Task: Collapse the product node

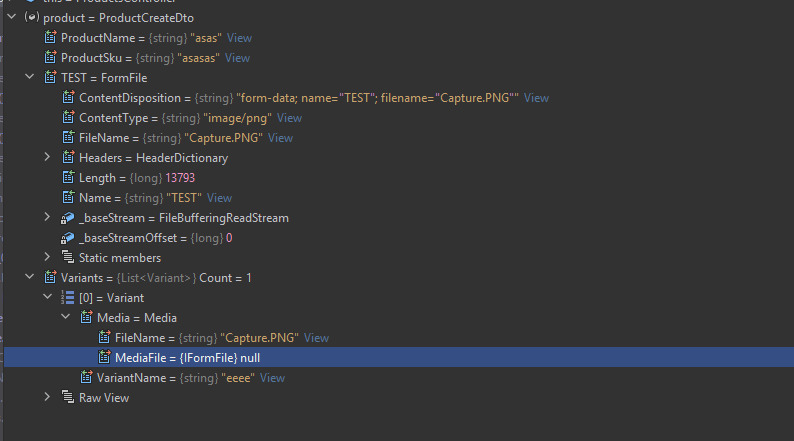Action: click(11, 17)
